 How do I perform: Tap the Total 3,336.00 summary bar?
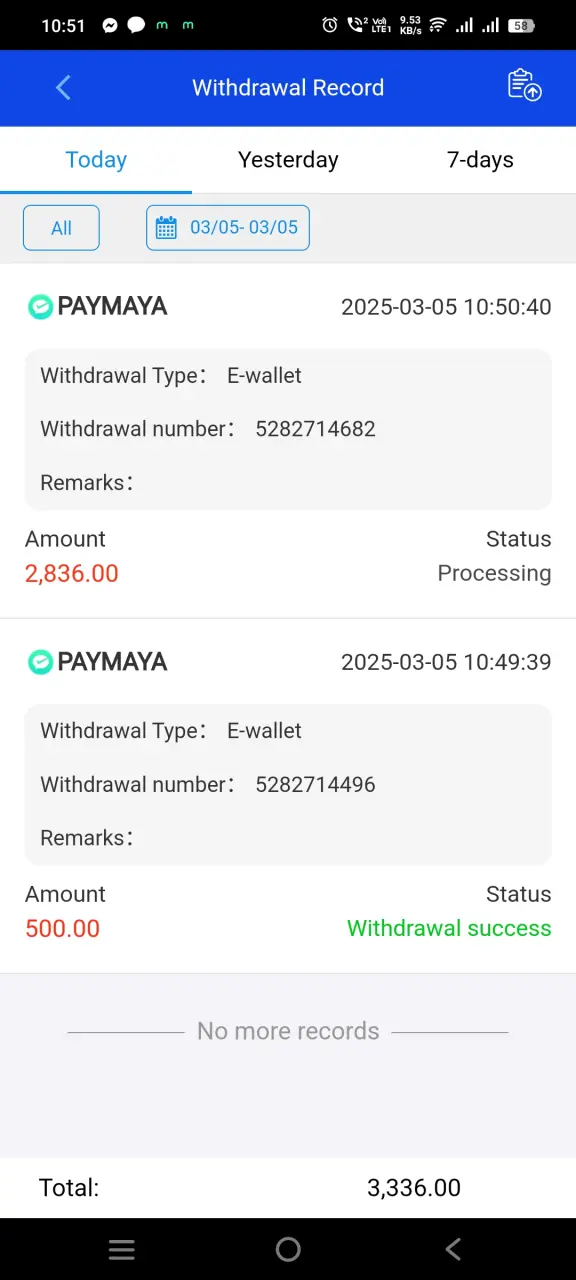tap(288, 1188)
